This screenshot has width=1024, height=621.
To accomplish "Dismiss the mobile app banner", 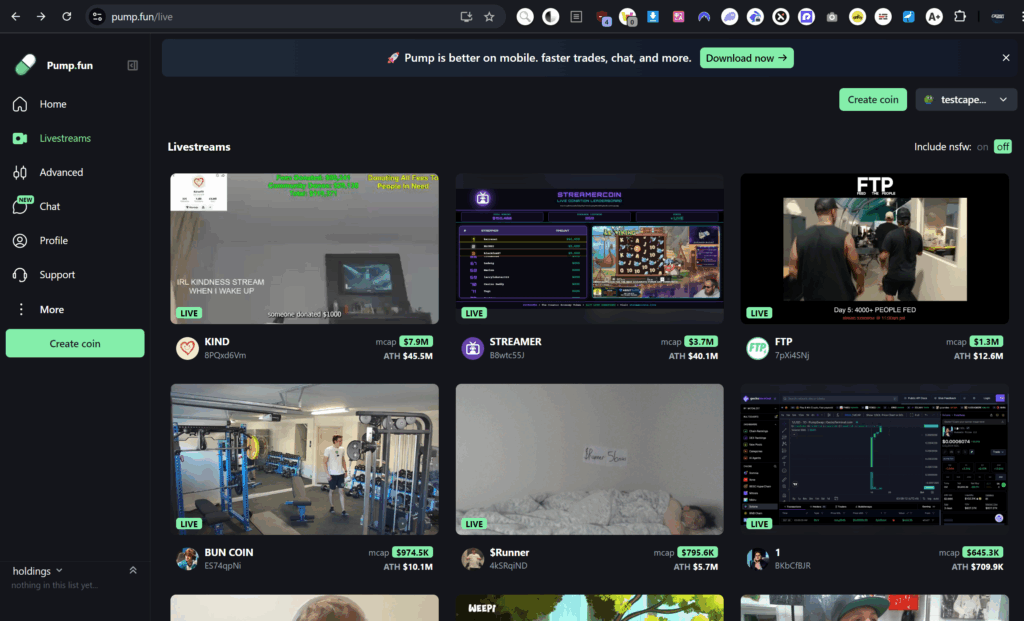I will pyautogui.click(x=1006, y=58).
